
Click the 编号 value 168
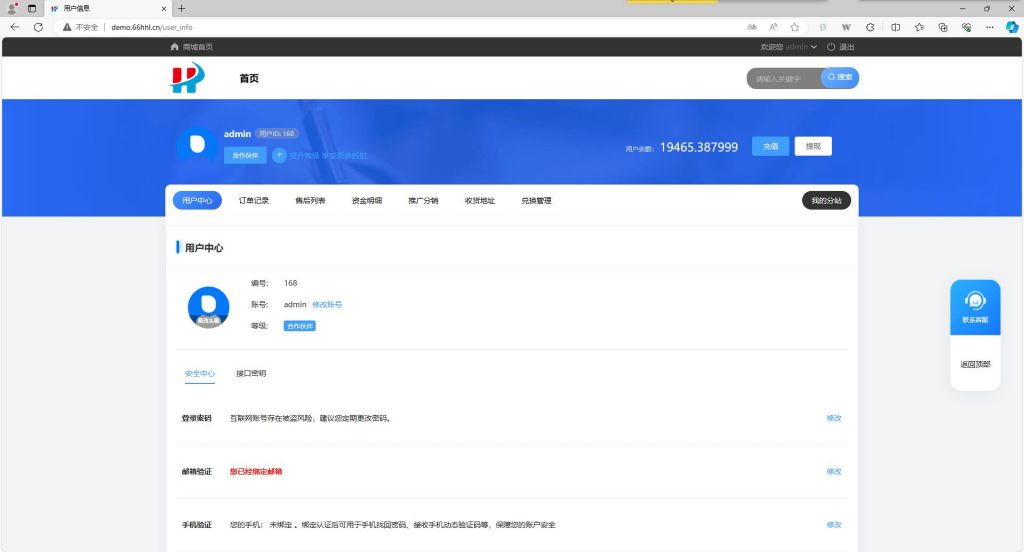[291, 283]
